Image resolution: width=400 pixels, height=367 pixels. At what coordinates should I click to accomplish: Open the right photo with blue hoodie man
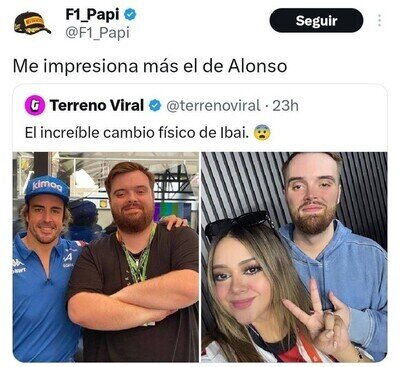[294, 257]
